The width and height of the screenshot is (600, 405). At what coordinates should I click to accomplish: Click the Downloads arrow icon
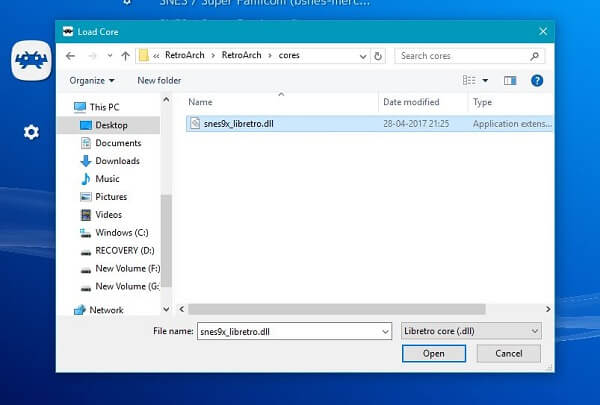point(86,161)
